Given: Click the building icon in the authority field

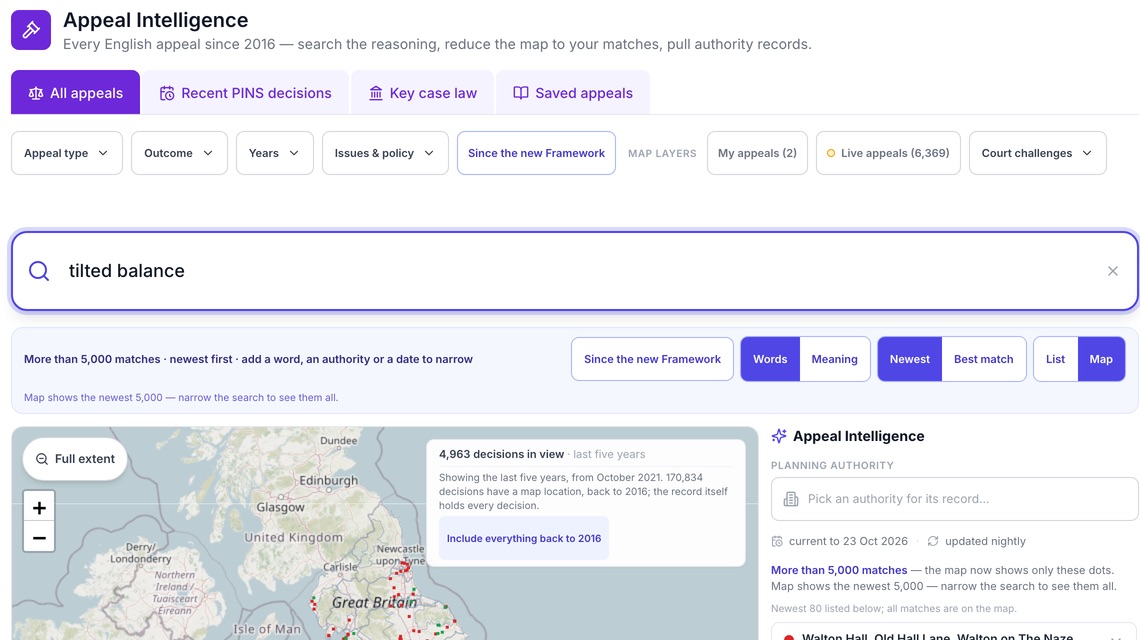Looking at the screenshot, I should pos(791,499).
